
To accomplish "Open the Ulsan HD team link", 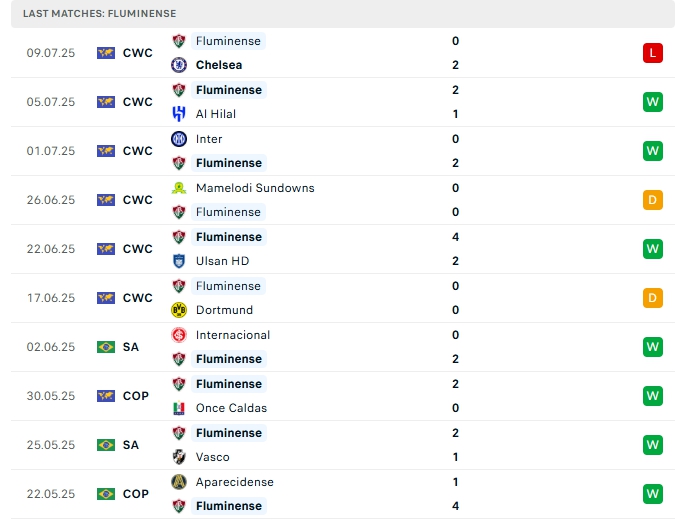I will pos(222,261).
